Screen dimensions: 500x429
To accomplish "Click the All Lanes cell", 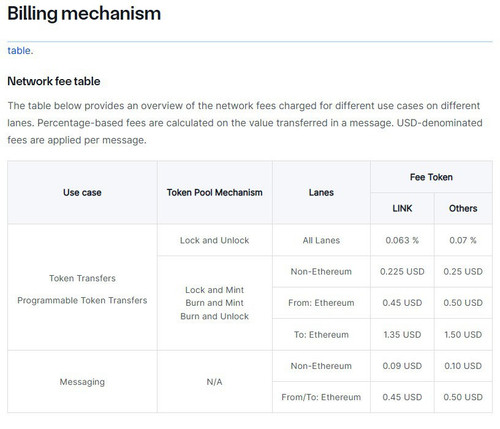I will tap(321, 240).
